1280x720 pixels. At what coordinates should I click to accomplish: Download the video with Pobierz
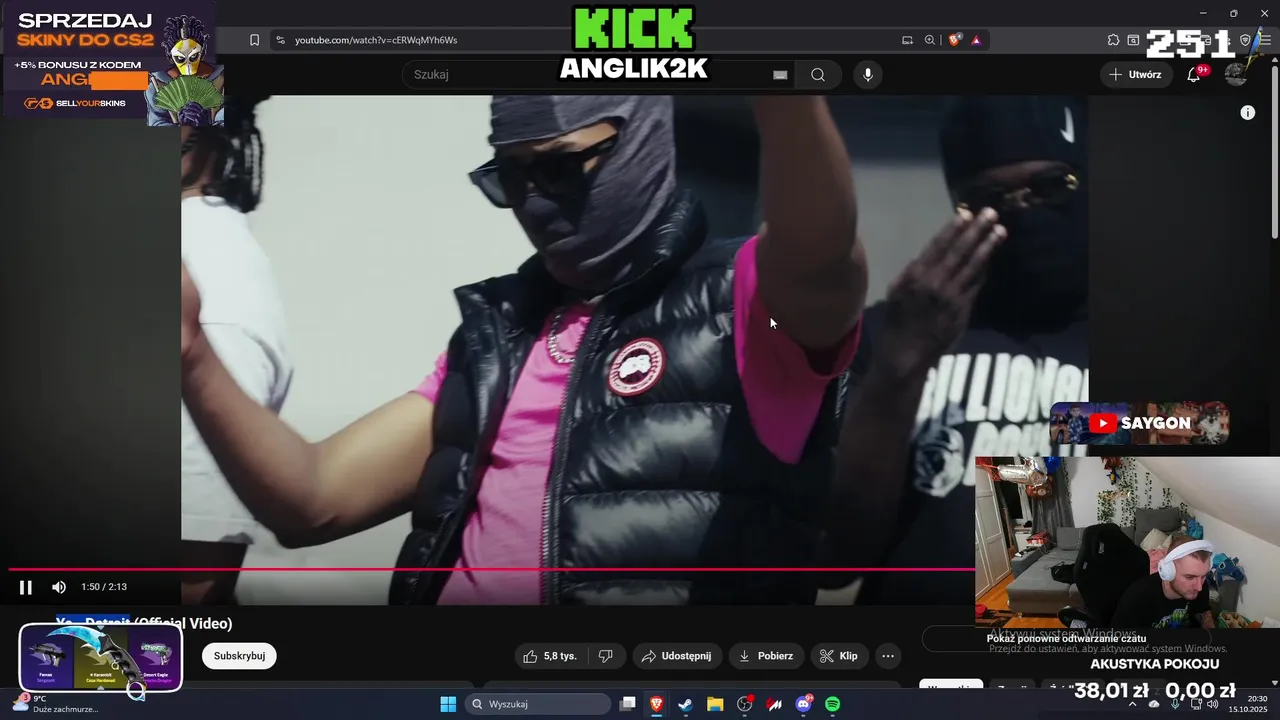766,656
